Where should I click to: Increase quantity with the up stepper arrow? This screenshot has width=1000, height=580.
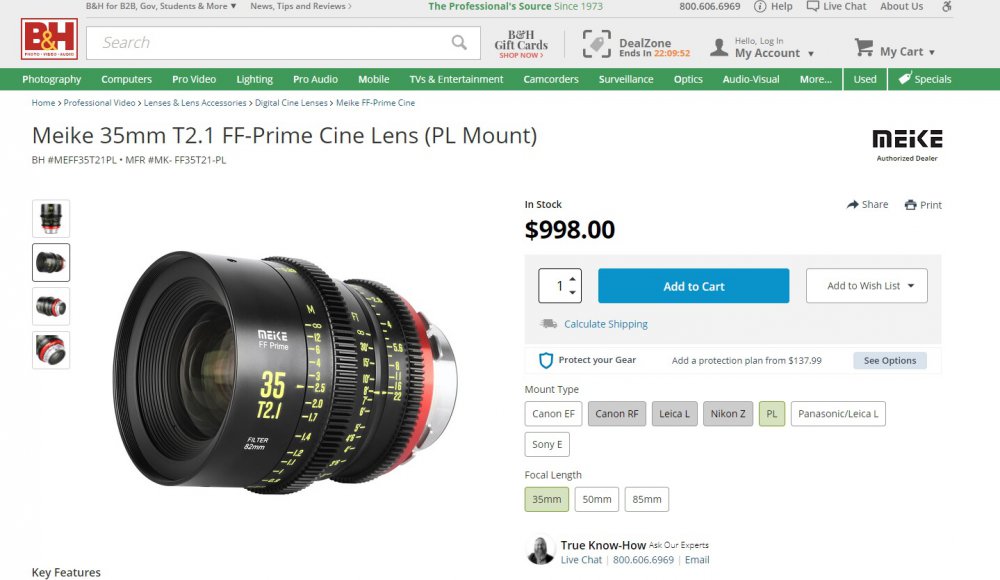click(572, 279)
